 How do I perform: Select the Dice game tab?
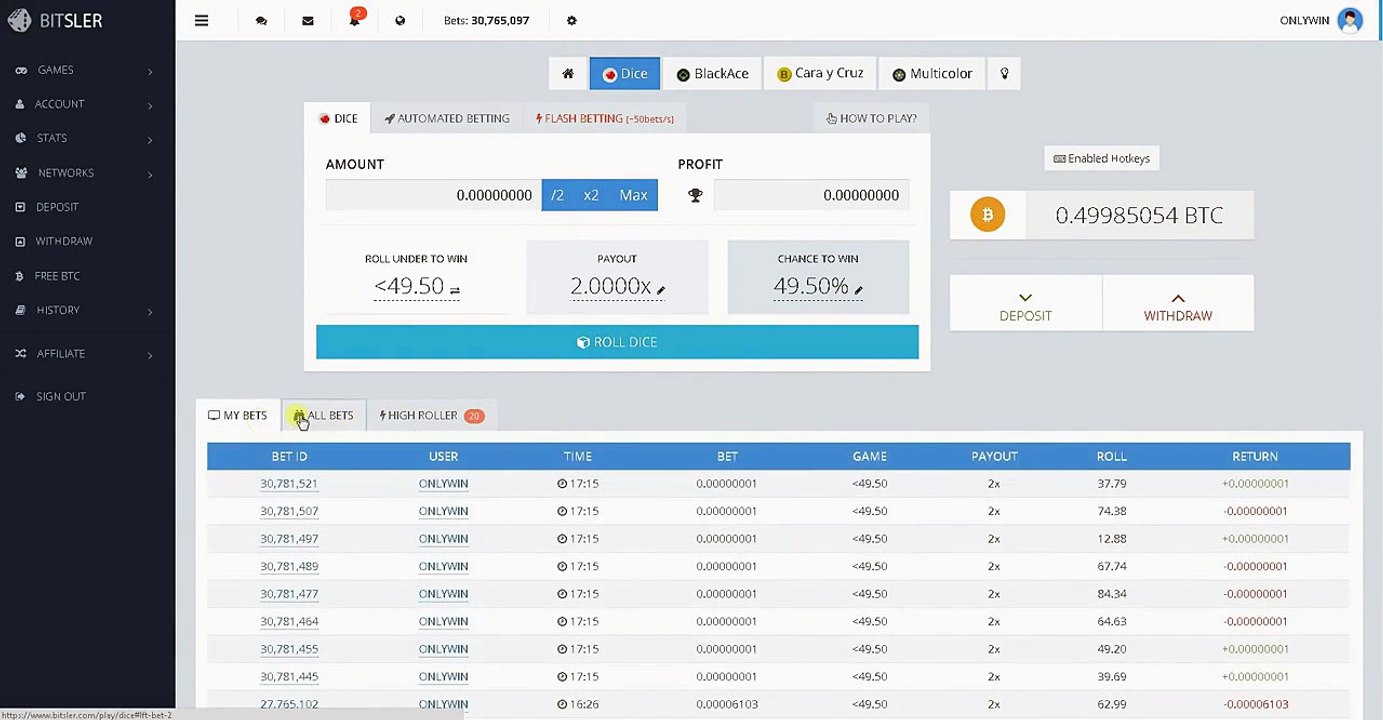pyautogui.click(x=625, y=73)
